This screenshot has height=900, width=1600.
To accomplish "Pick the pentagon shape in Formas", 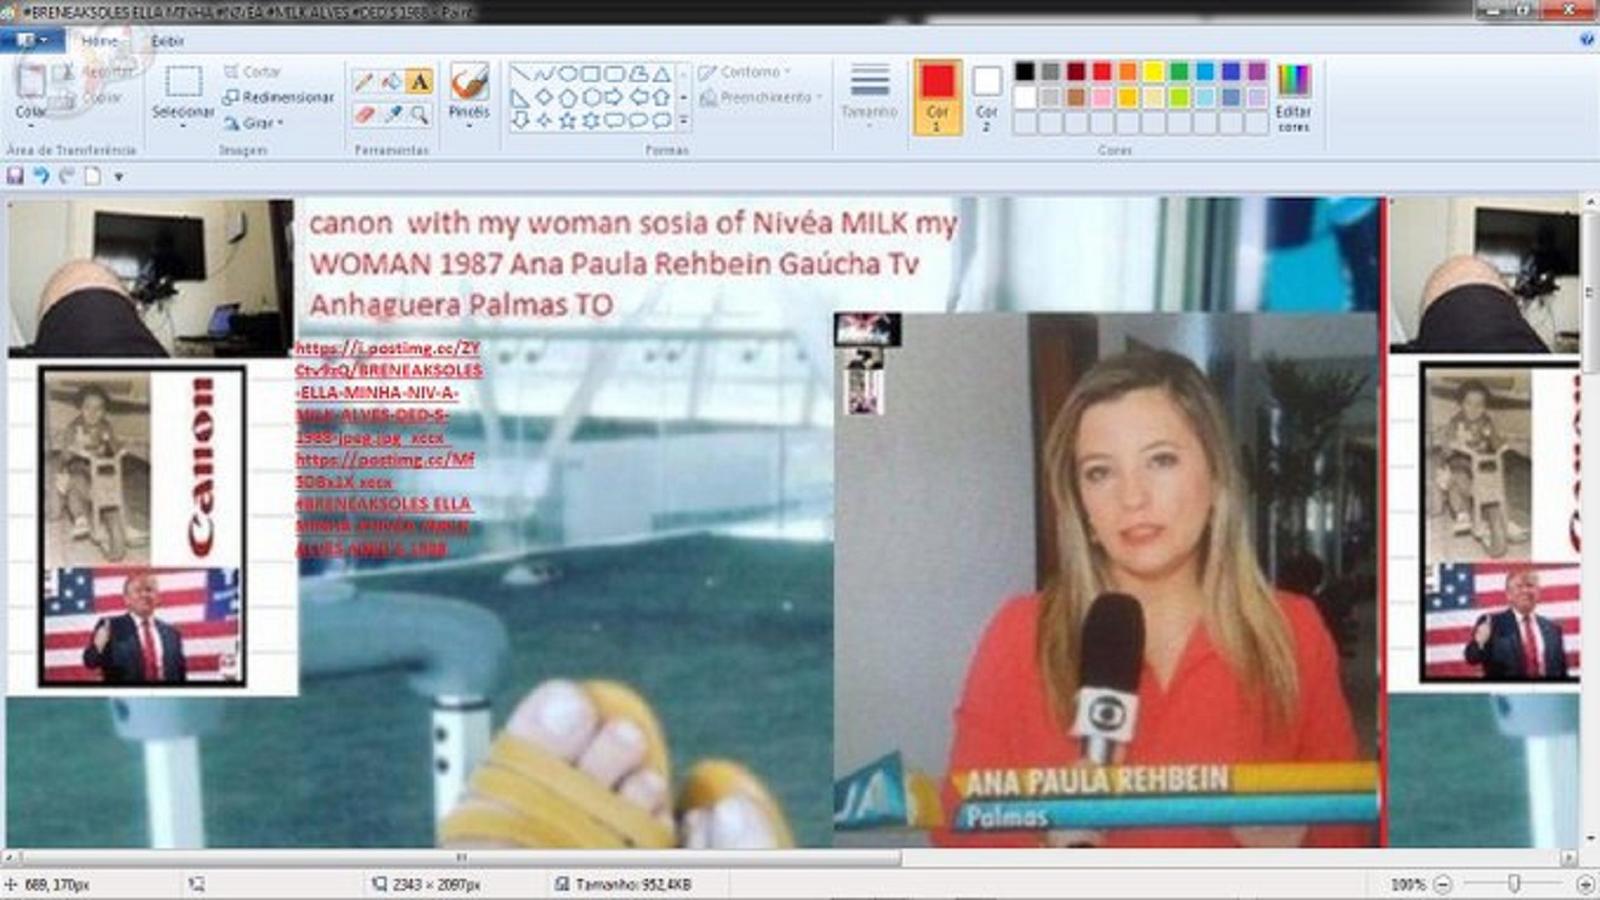I will pos(567,98).
